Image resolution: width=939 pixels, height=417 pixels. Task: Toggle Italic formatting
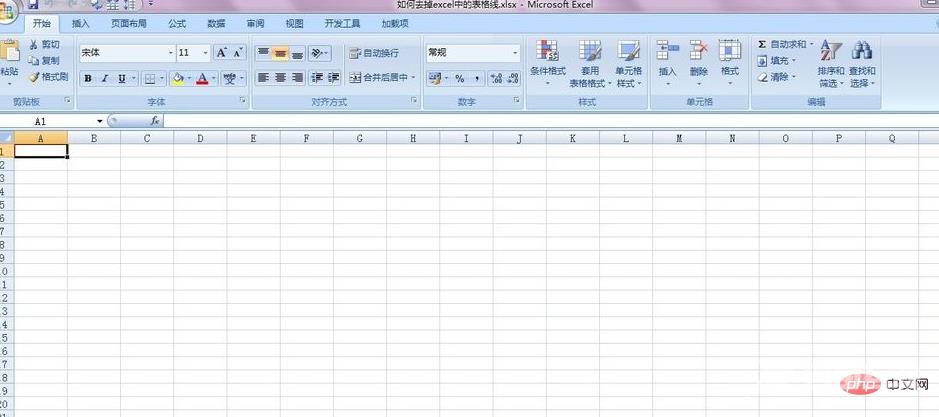(x=105, y=78)
